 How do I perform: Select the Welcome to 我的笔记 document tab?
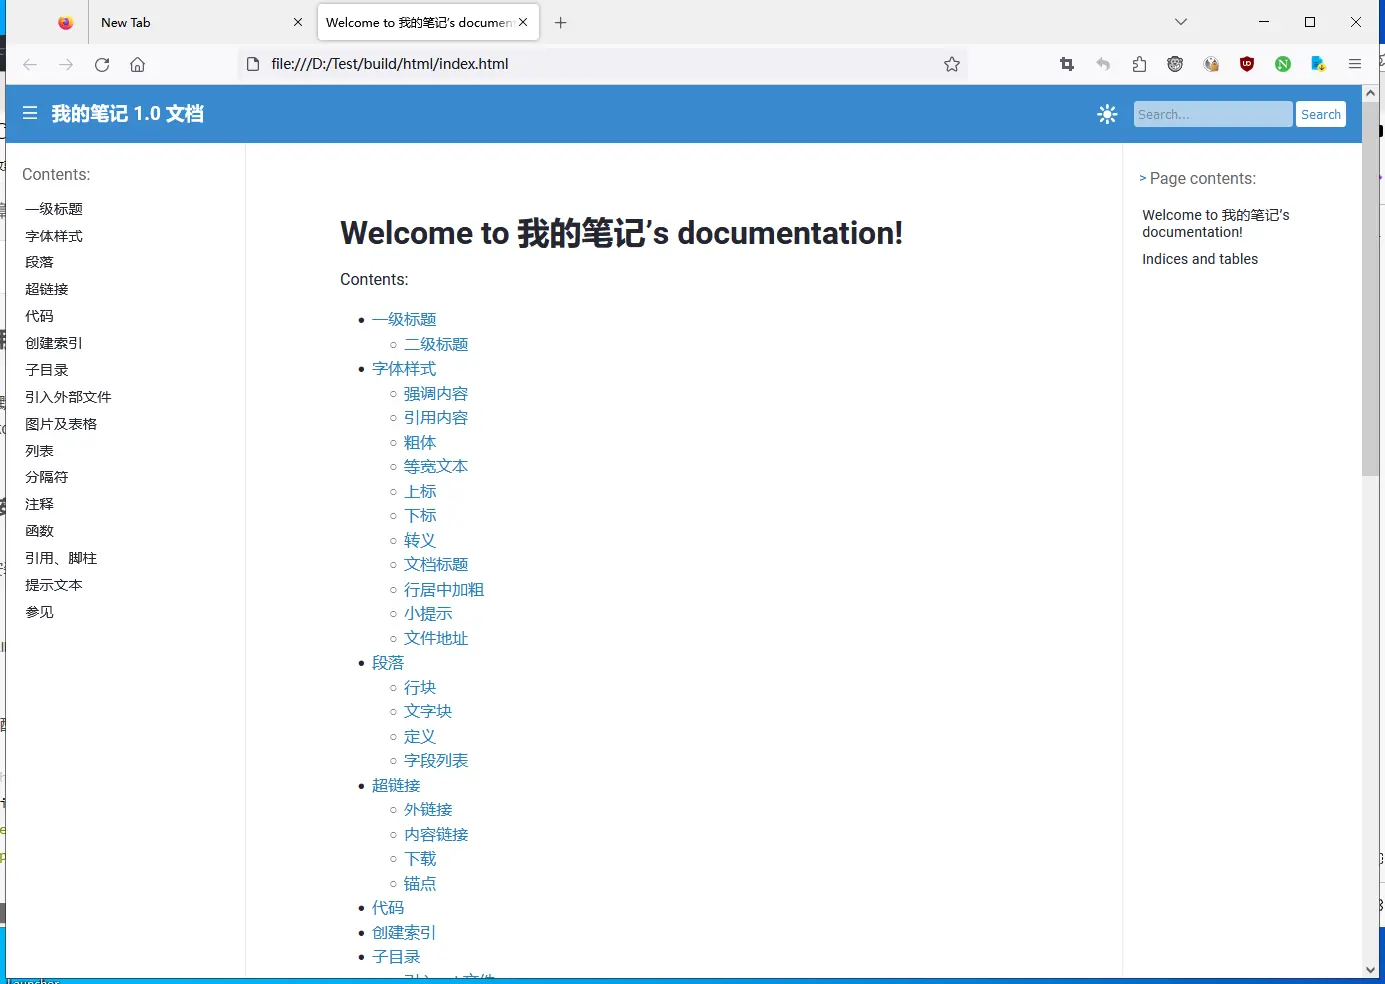point(428,22)
